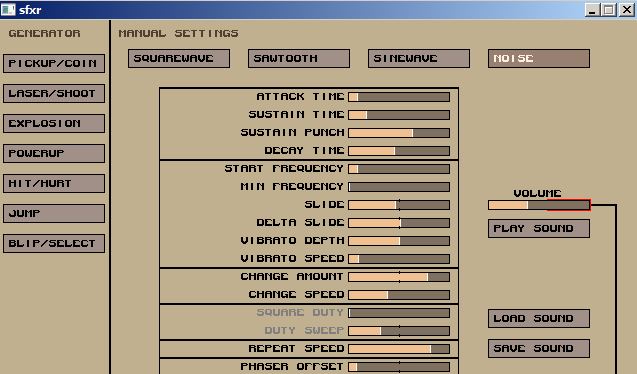
Task: Select the Sawtooth waveform
Action: click(299, 58)
